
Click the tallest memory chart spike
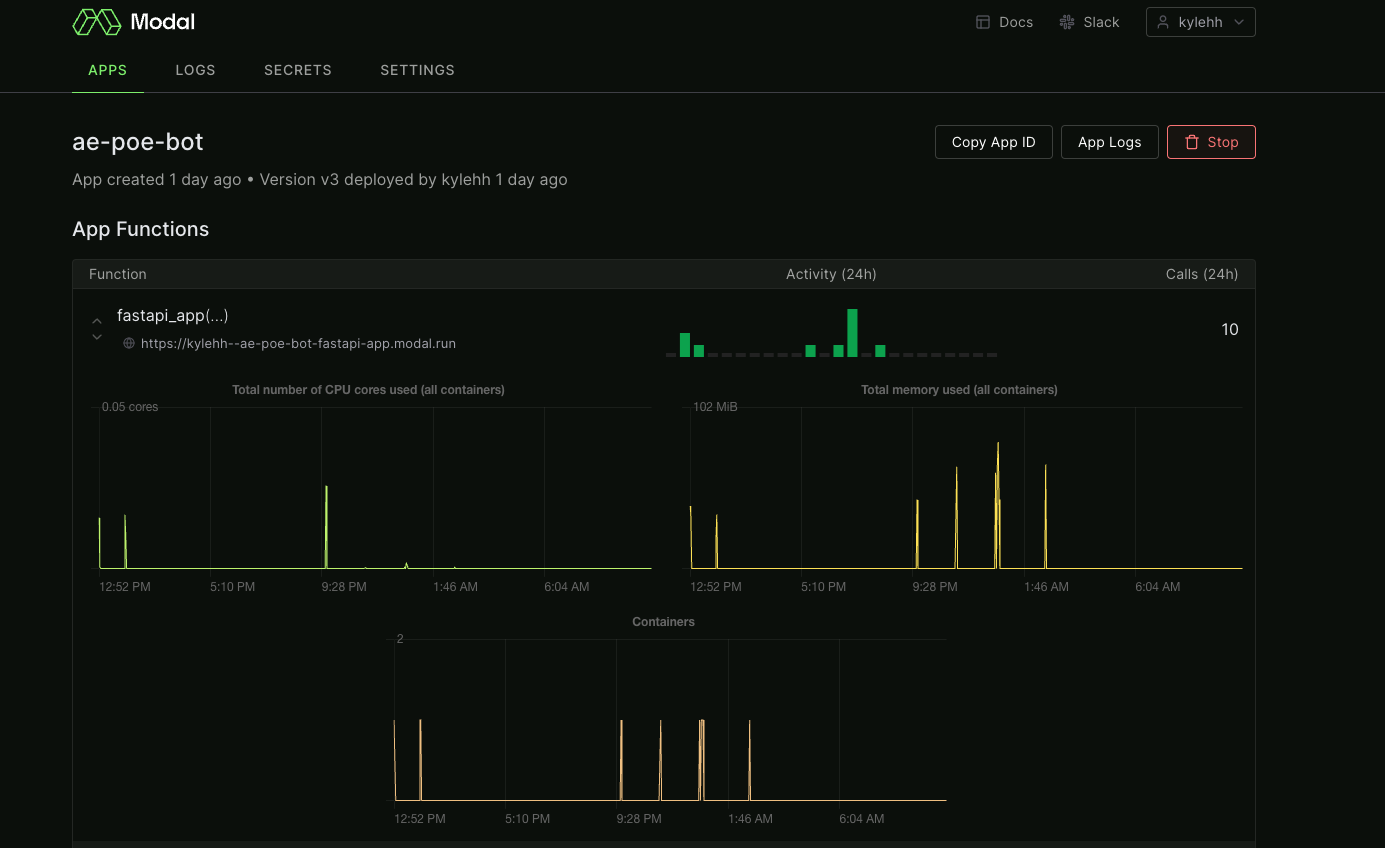point(998,505)
